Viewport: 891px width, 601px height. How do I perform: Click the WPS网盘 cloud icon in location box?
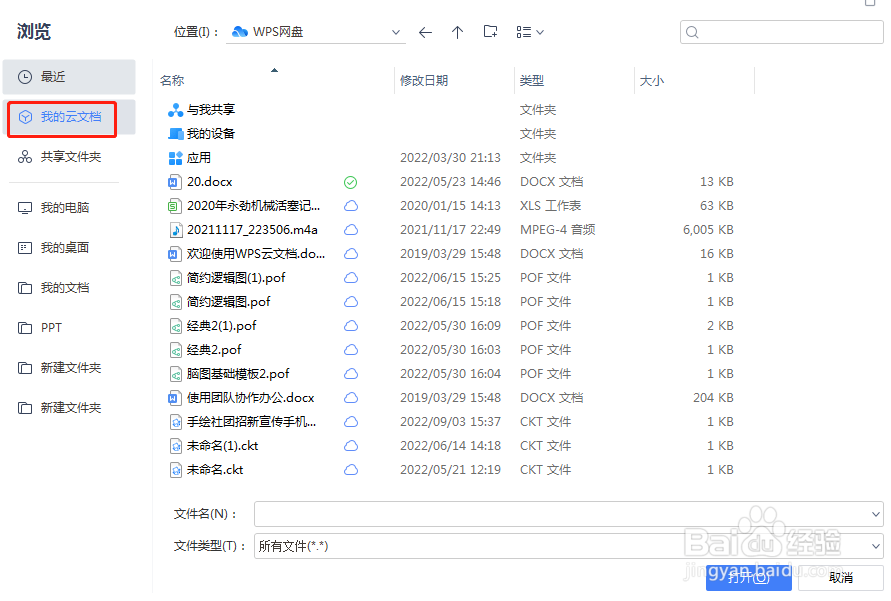(240, 32)
